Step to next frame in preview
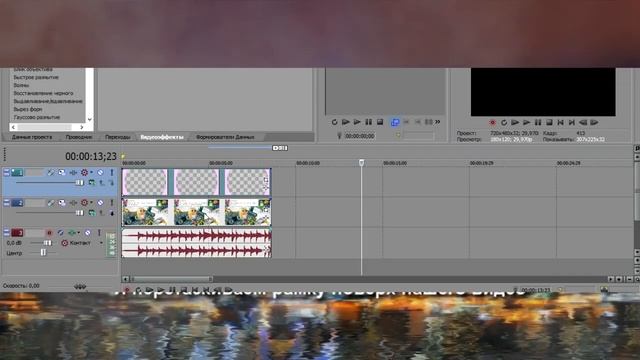The image size is (640, 360). pyautogui.click(x=595, y=122)
